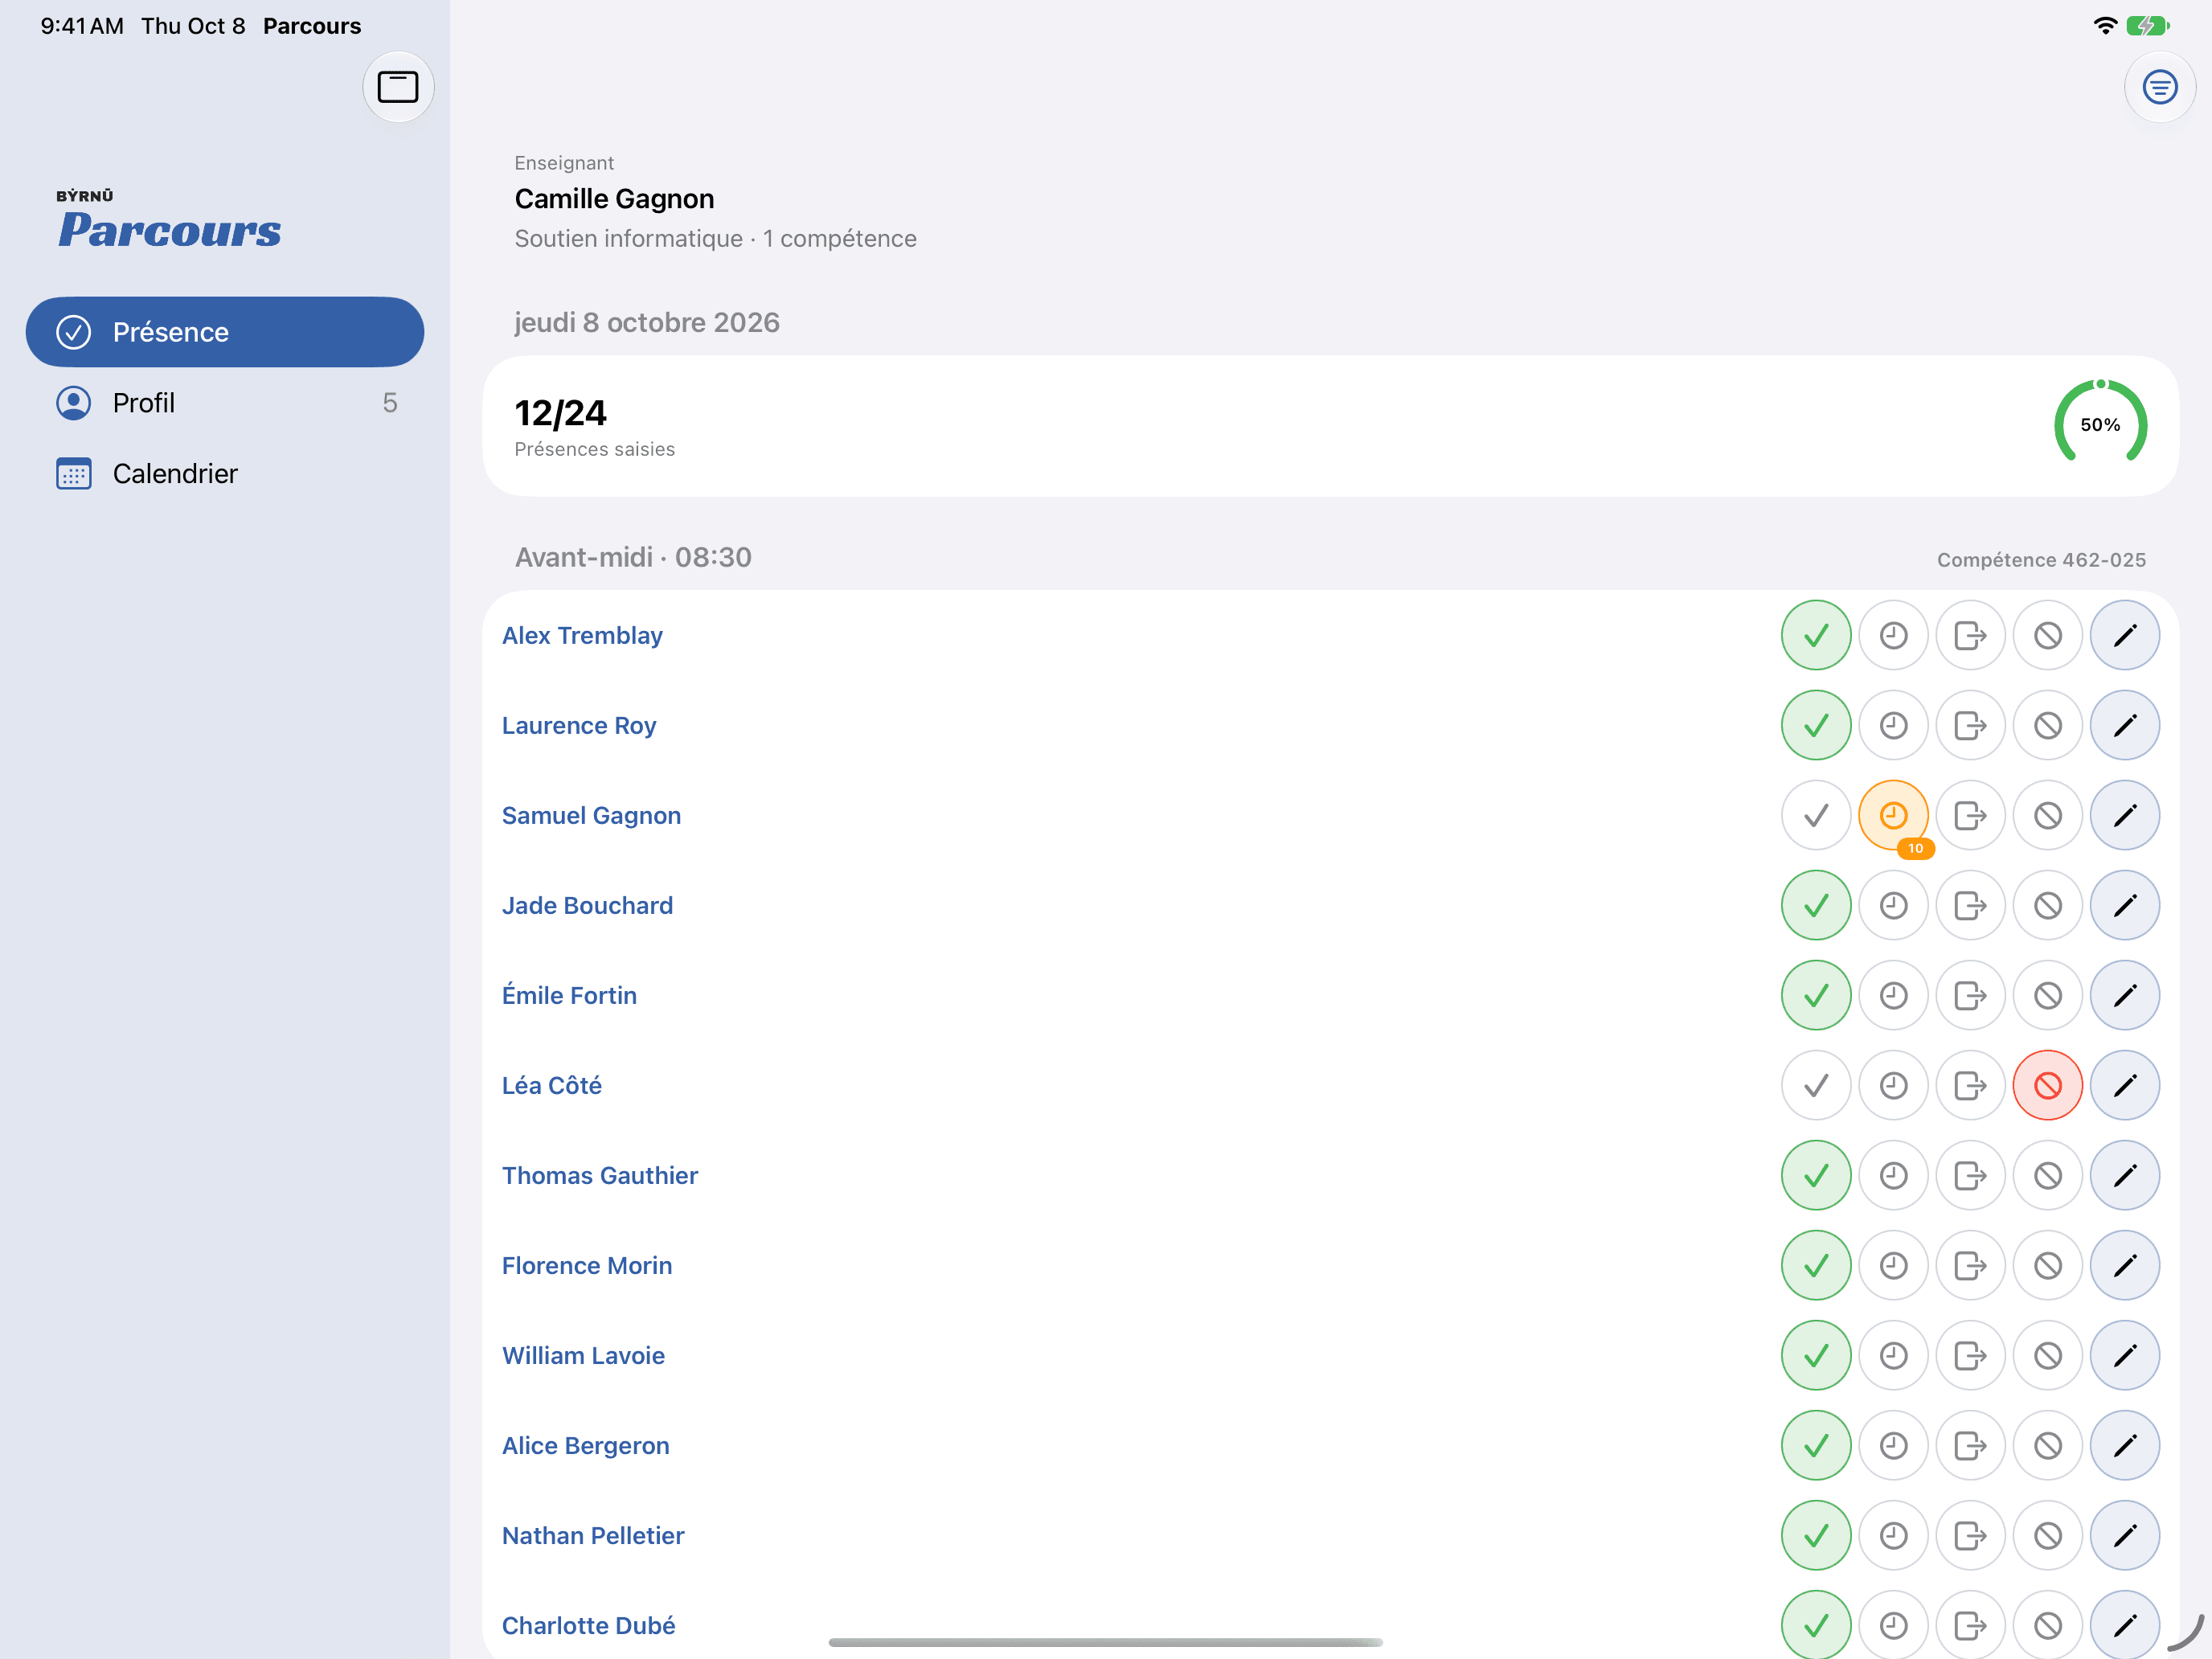Toggle present check for Émile Fortin

(1816, 995)
